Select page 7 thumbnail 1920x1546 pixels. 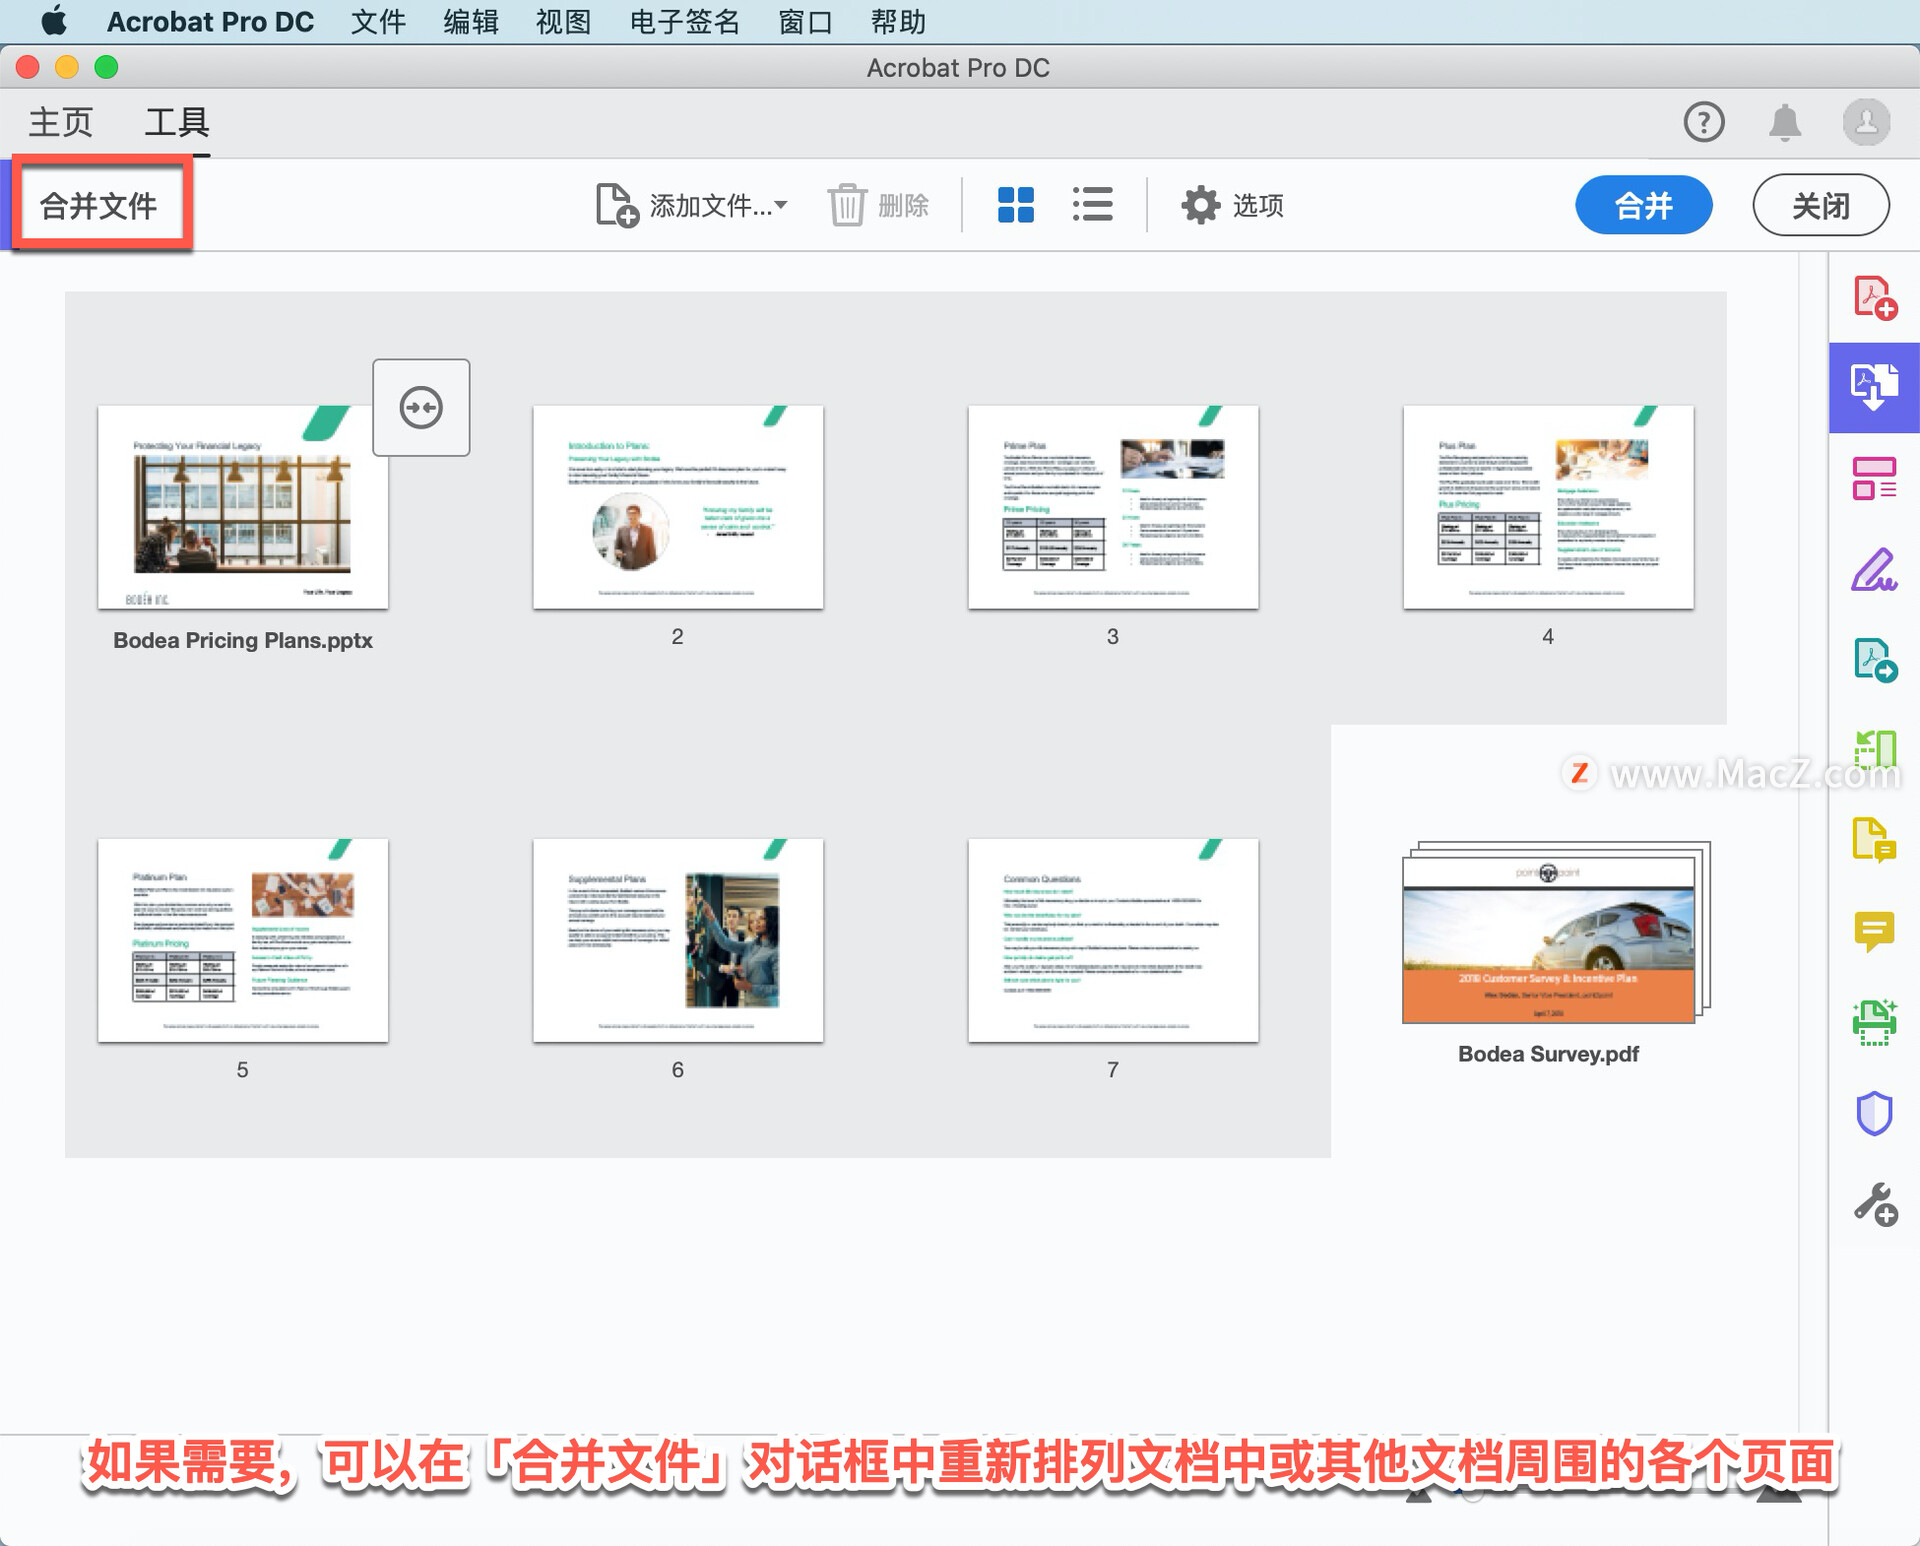click(1113, 940)
